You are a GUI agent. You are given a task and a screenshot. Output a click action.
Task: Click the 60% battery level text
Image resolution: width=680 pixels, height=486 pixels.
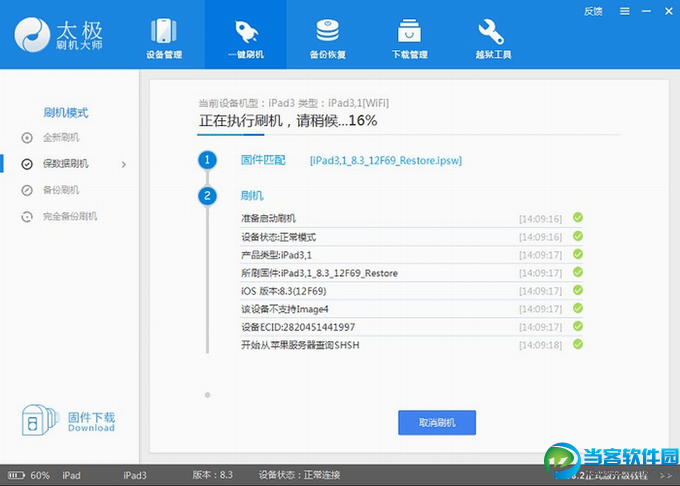pyautogui.click(x=40, y=476)
